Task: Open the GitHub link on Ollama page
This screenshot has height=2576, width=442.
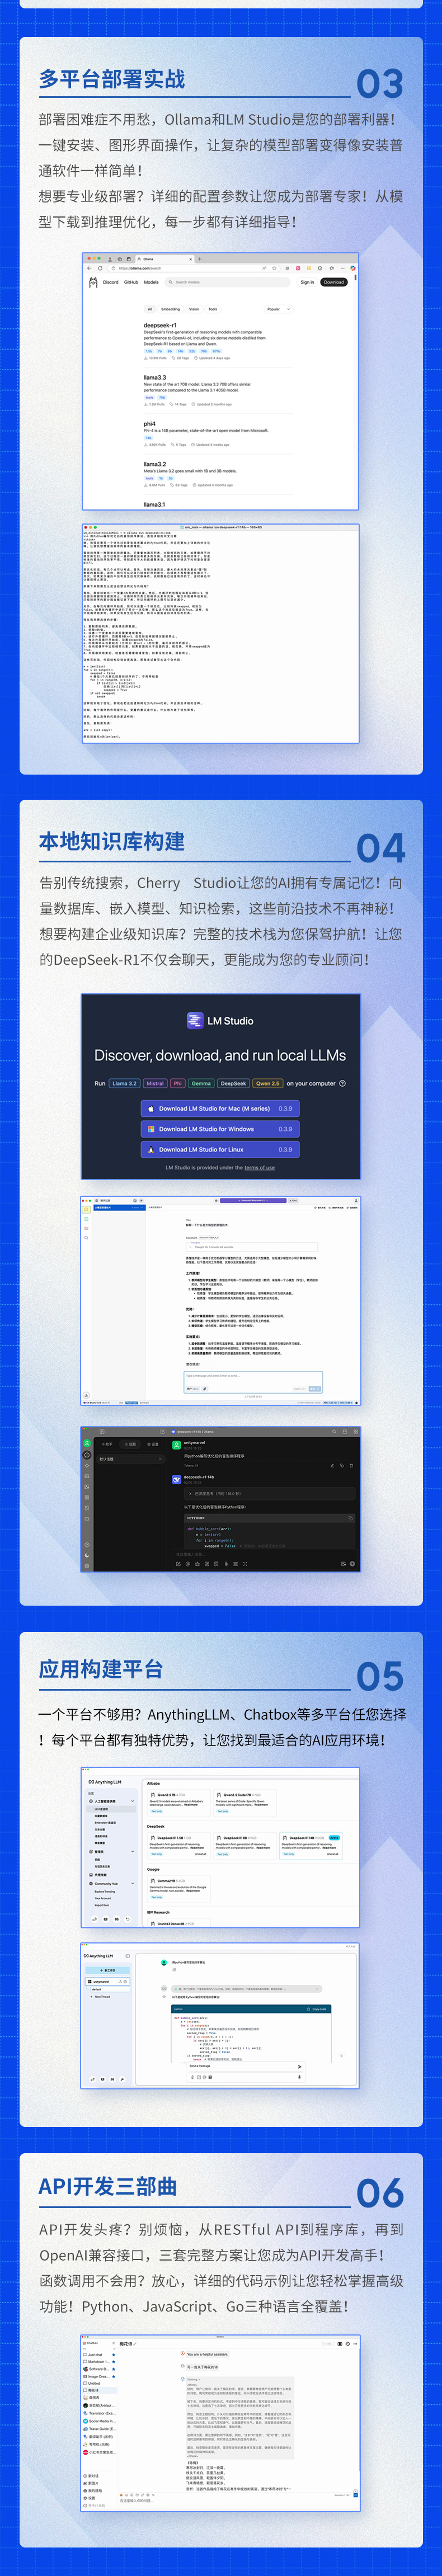Action: (131, 282)
